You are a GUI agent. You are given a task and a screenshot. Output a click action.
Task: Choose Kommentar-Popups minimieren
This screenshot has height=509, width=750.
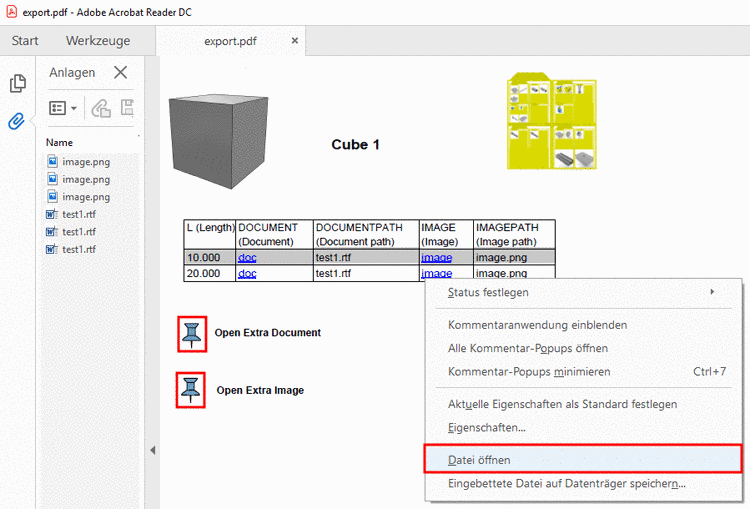pyautogui.click(x=584, y=372)
